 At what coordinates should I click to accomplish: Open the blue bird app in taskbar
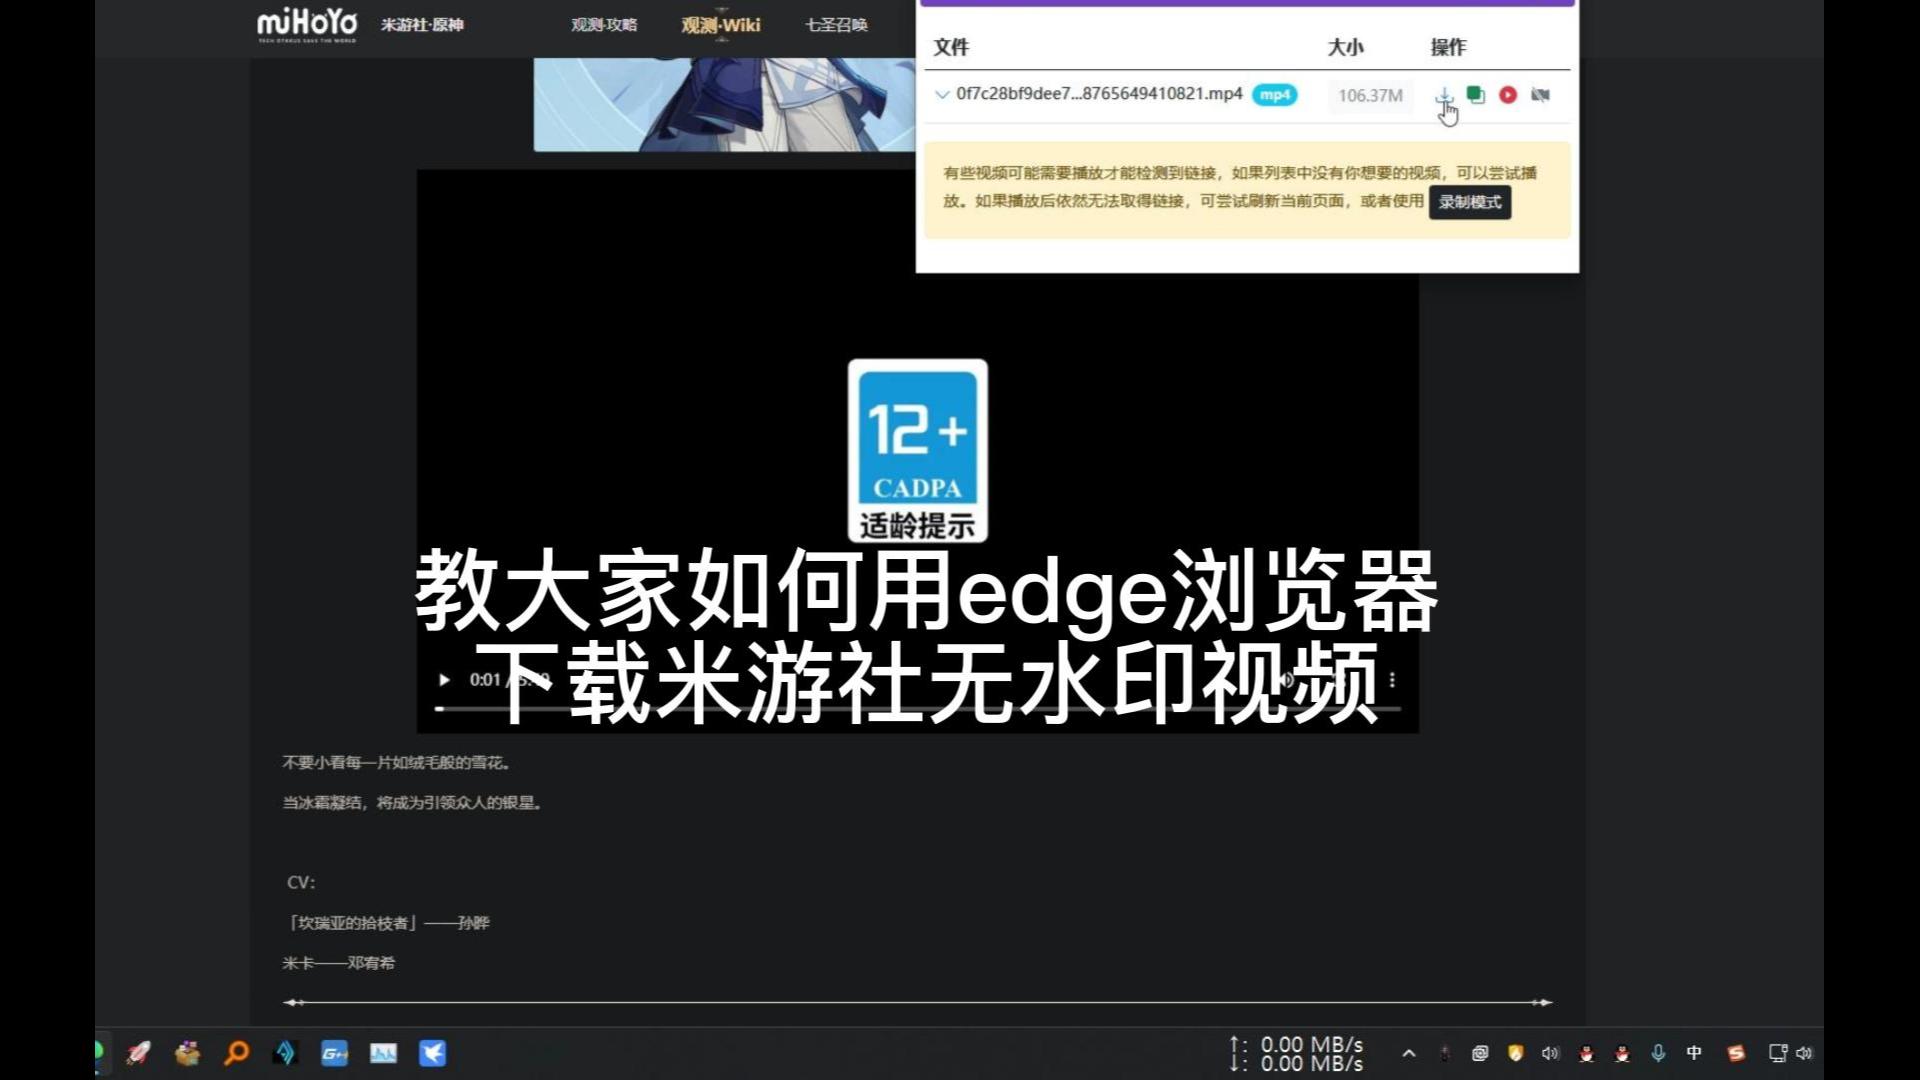pos(432,1053)
